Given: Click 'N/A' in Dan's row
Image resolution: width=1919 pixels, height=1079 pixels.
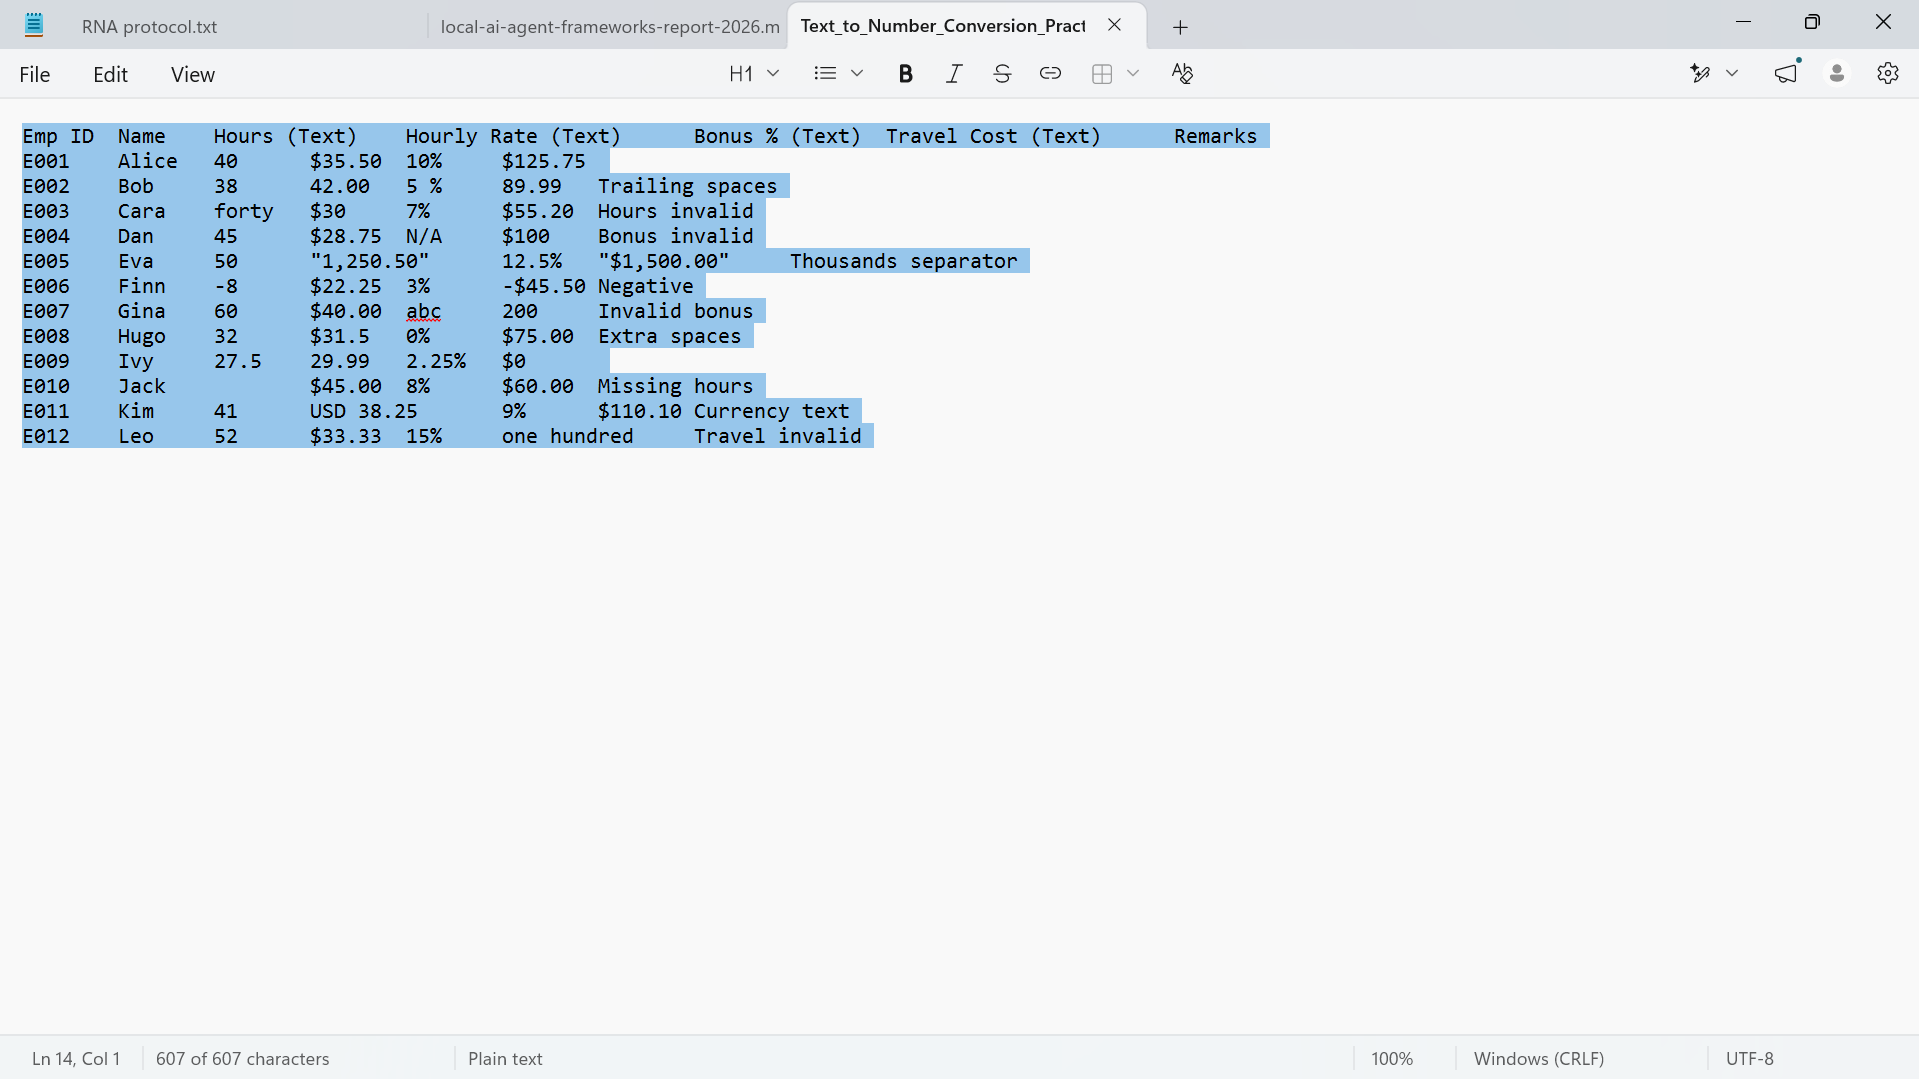Looking at the screenshot, I should (424, 236).
